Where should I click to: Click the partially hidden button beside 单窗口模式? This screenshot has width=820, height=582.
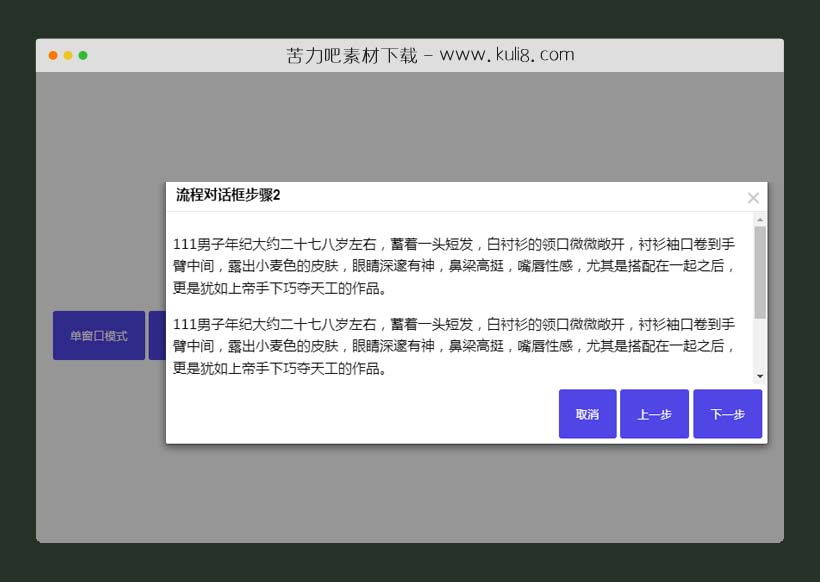tap(158, 335)
